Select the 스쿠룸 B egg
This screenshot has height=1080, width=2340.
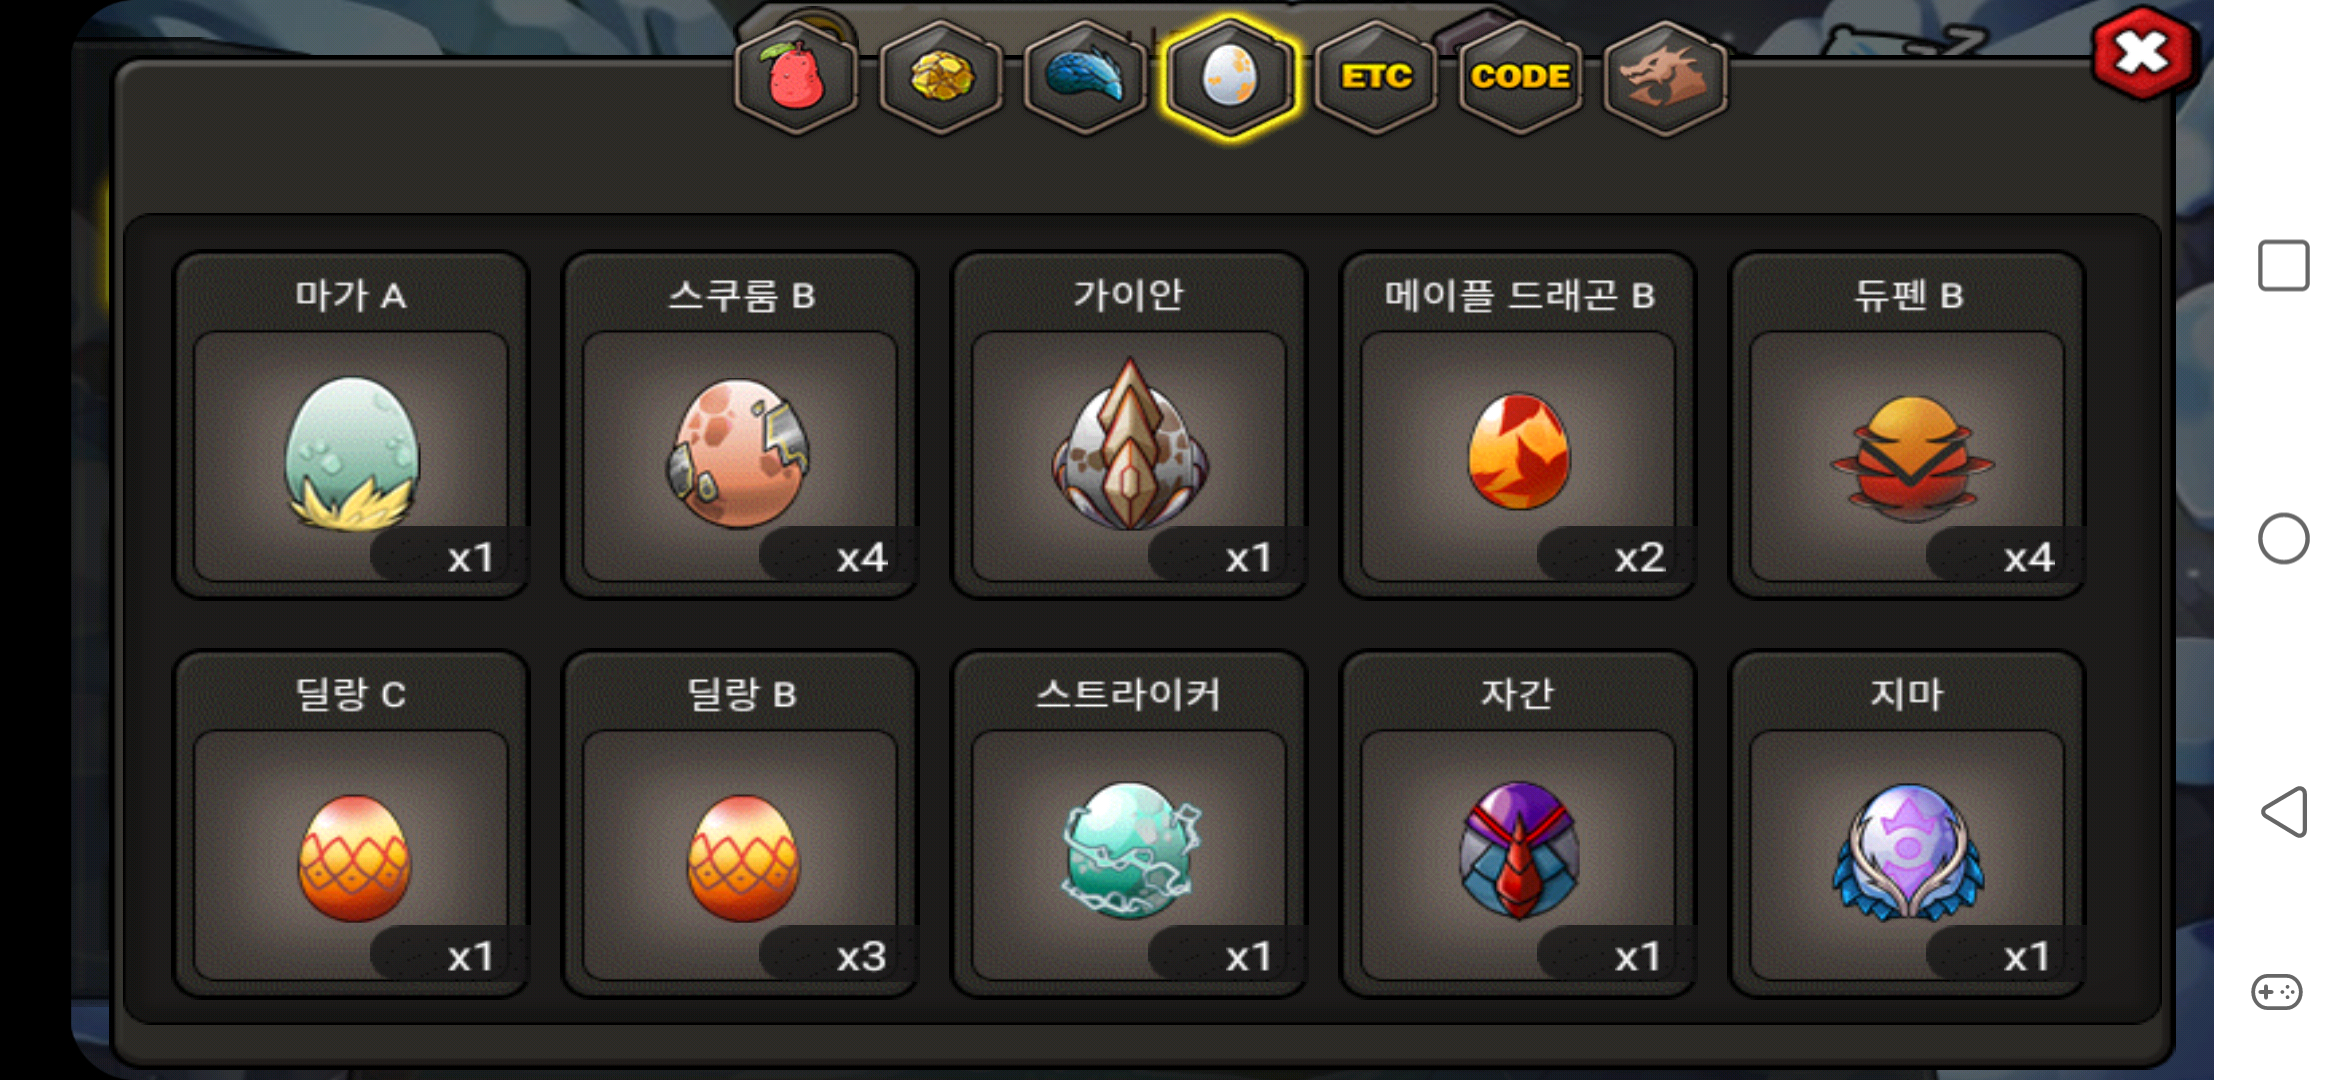tap(740, 426)
